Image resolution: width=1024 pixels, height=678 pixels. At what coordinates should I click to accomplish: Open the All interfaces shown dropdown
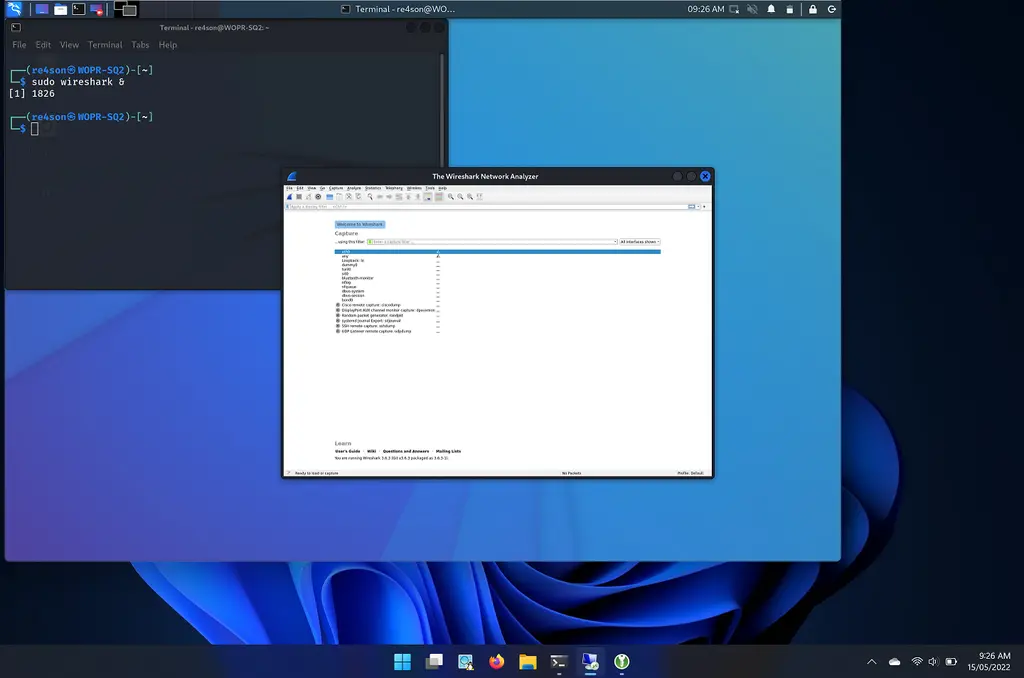point(640,242)
